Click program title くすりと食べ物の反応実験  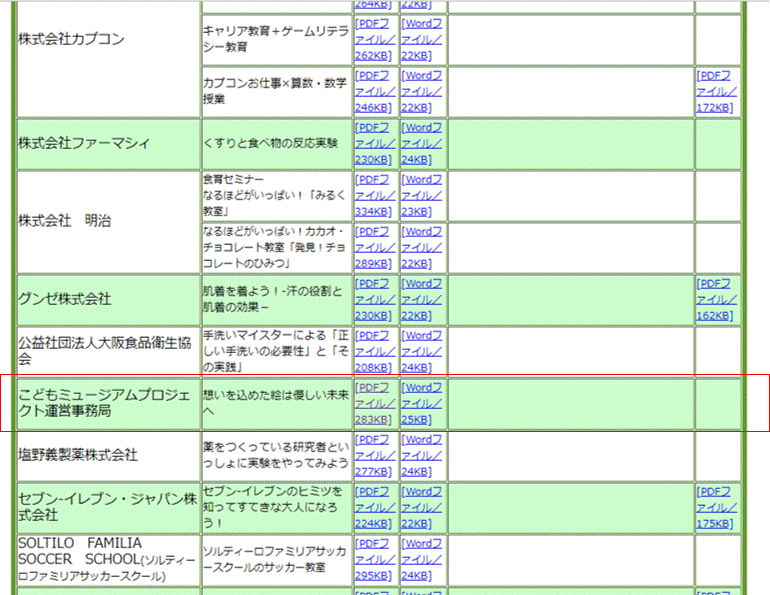(271, 143)
